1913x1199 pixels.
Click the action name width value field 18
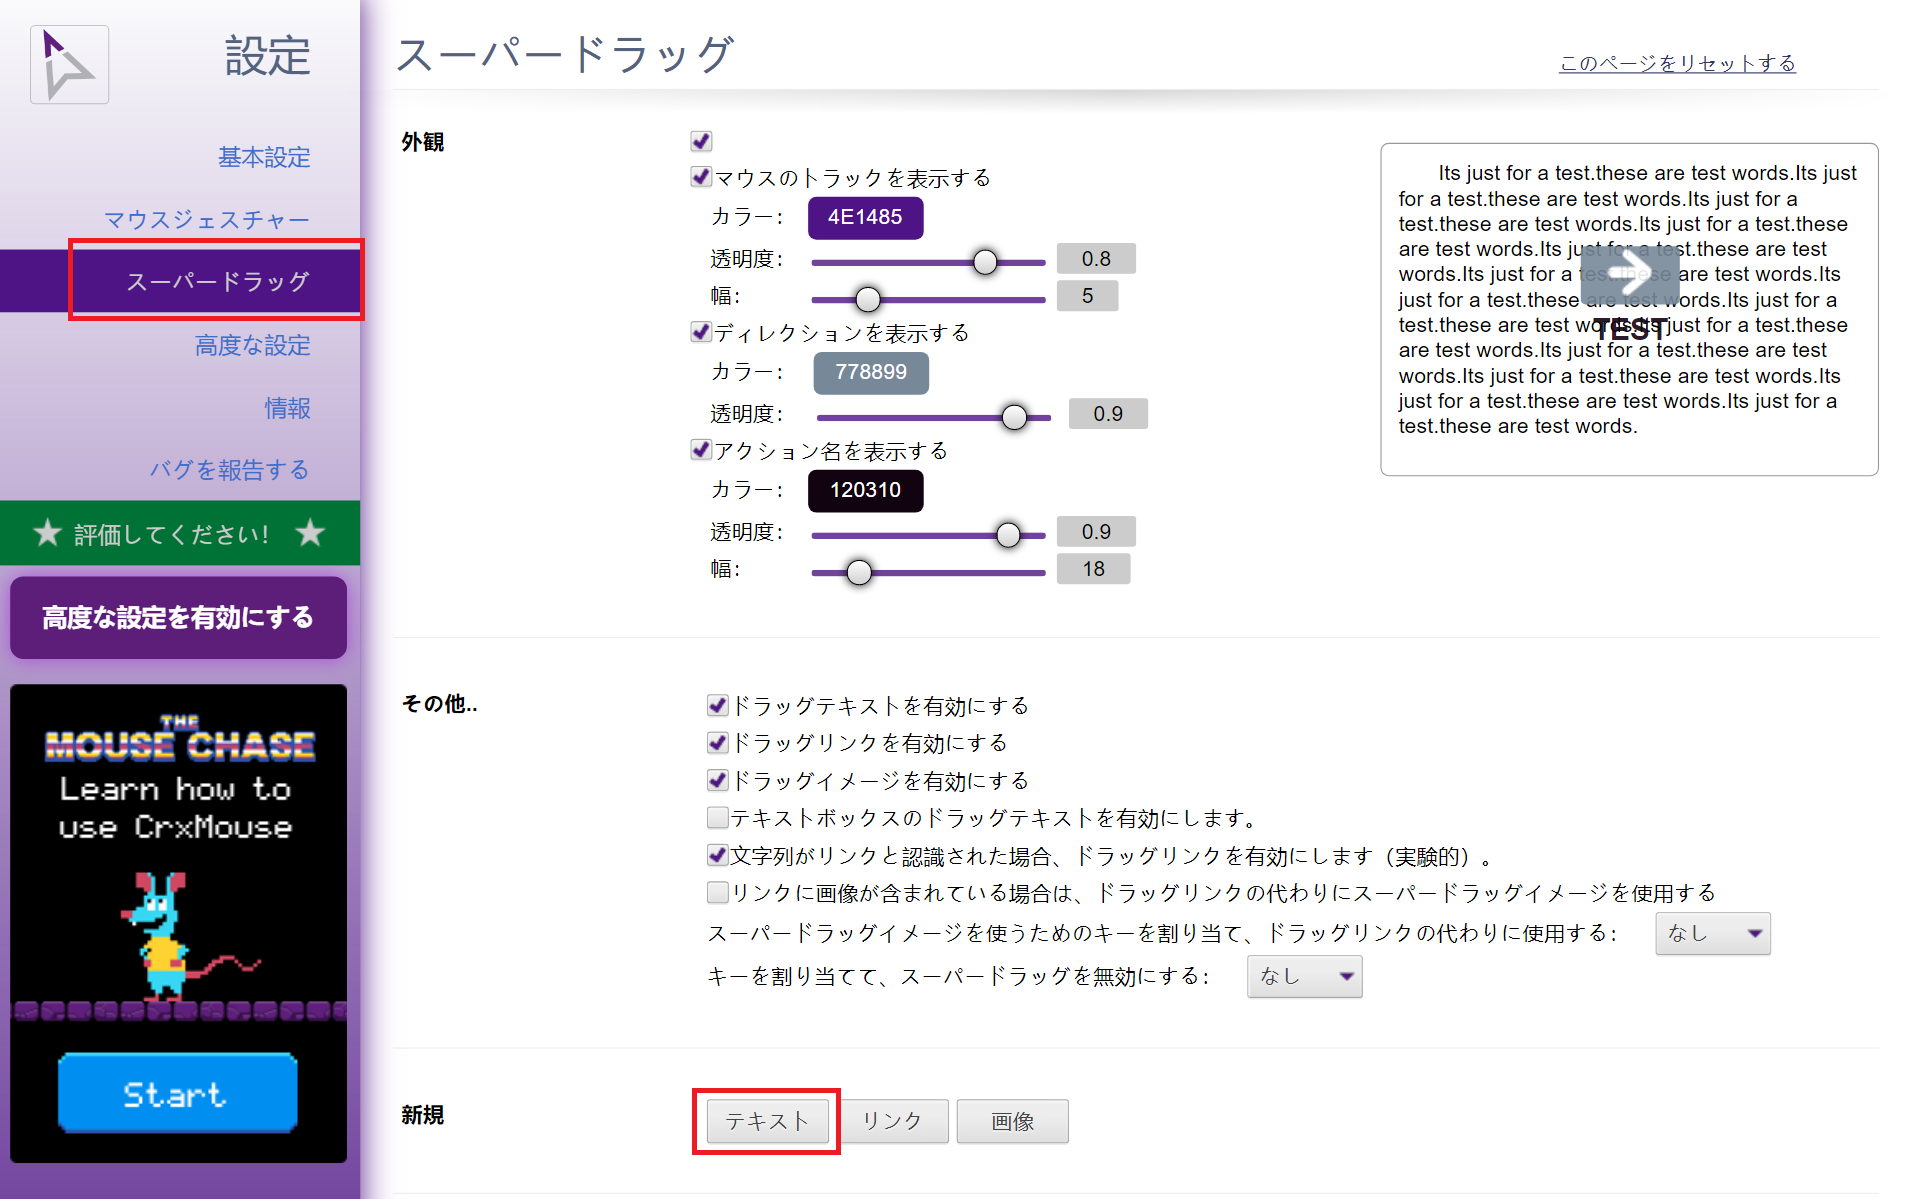(x=1093, y=569)
